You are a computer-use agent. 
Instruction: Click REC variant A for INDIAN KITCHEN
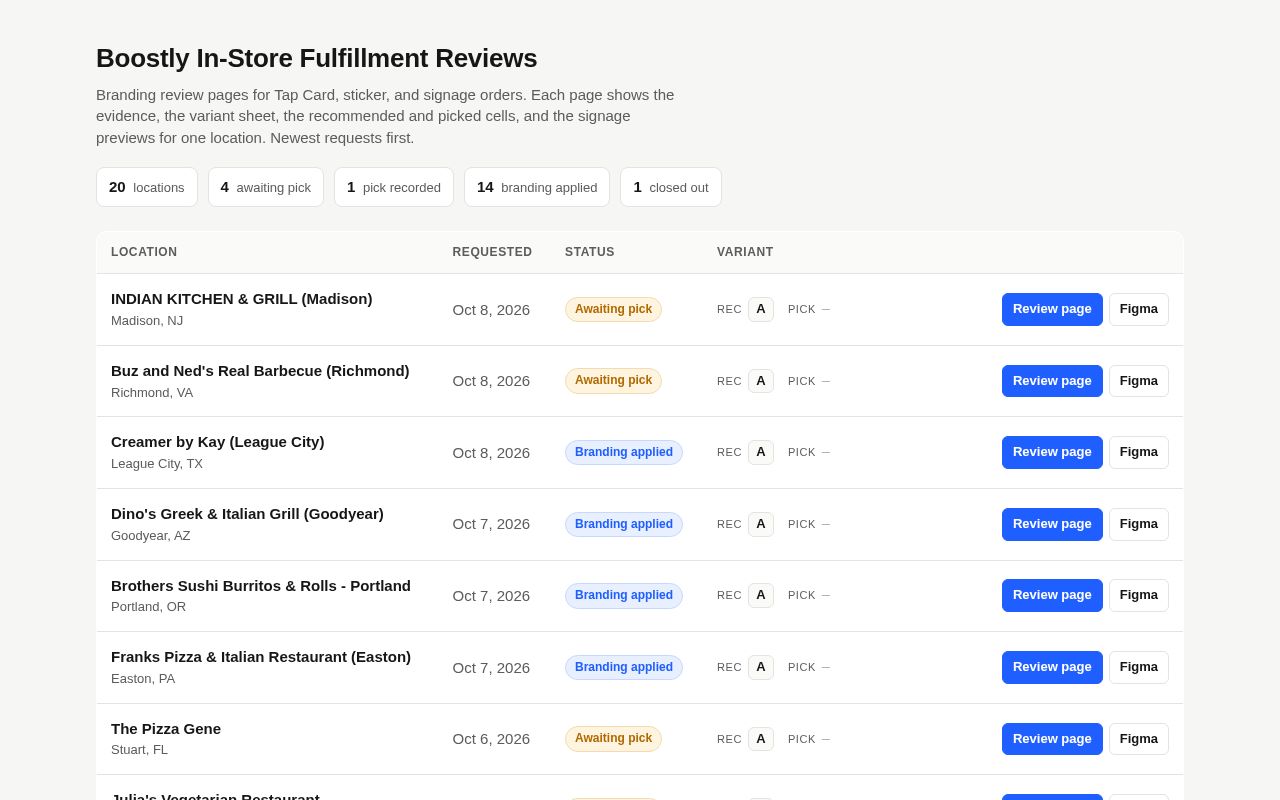tap(761, 309)
